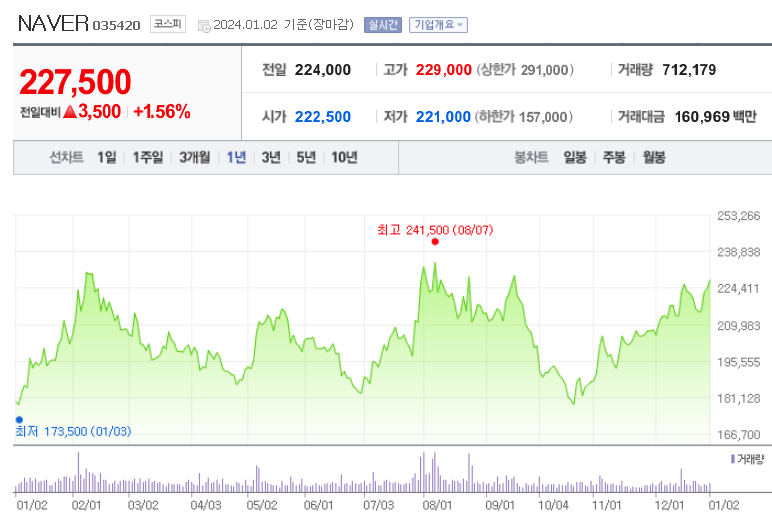
Task: Click the trading value 160,969 백만
Action: [715, 117]
